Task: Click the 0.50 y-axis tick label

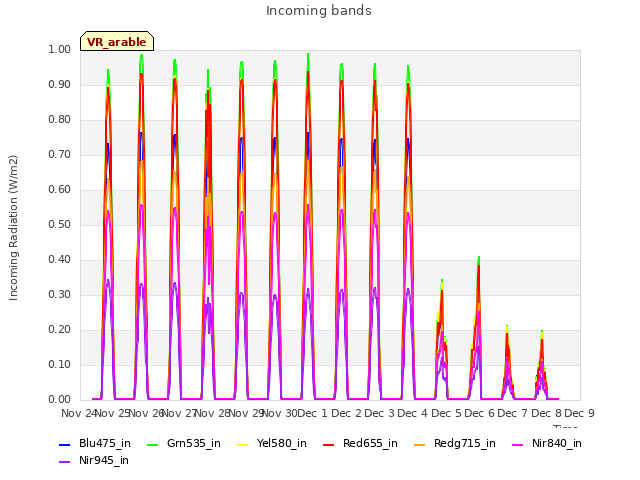Action: (60, 224)
